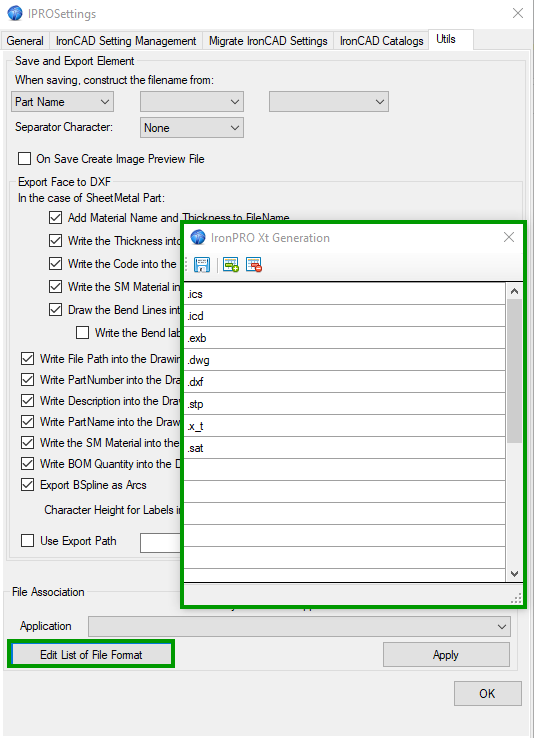Click the vertical scrollbar thumb in format list
The height and width of the screenshot is (738, 534).
coord(514,370)
